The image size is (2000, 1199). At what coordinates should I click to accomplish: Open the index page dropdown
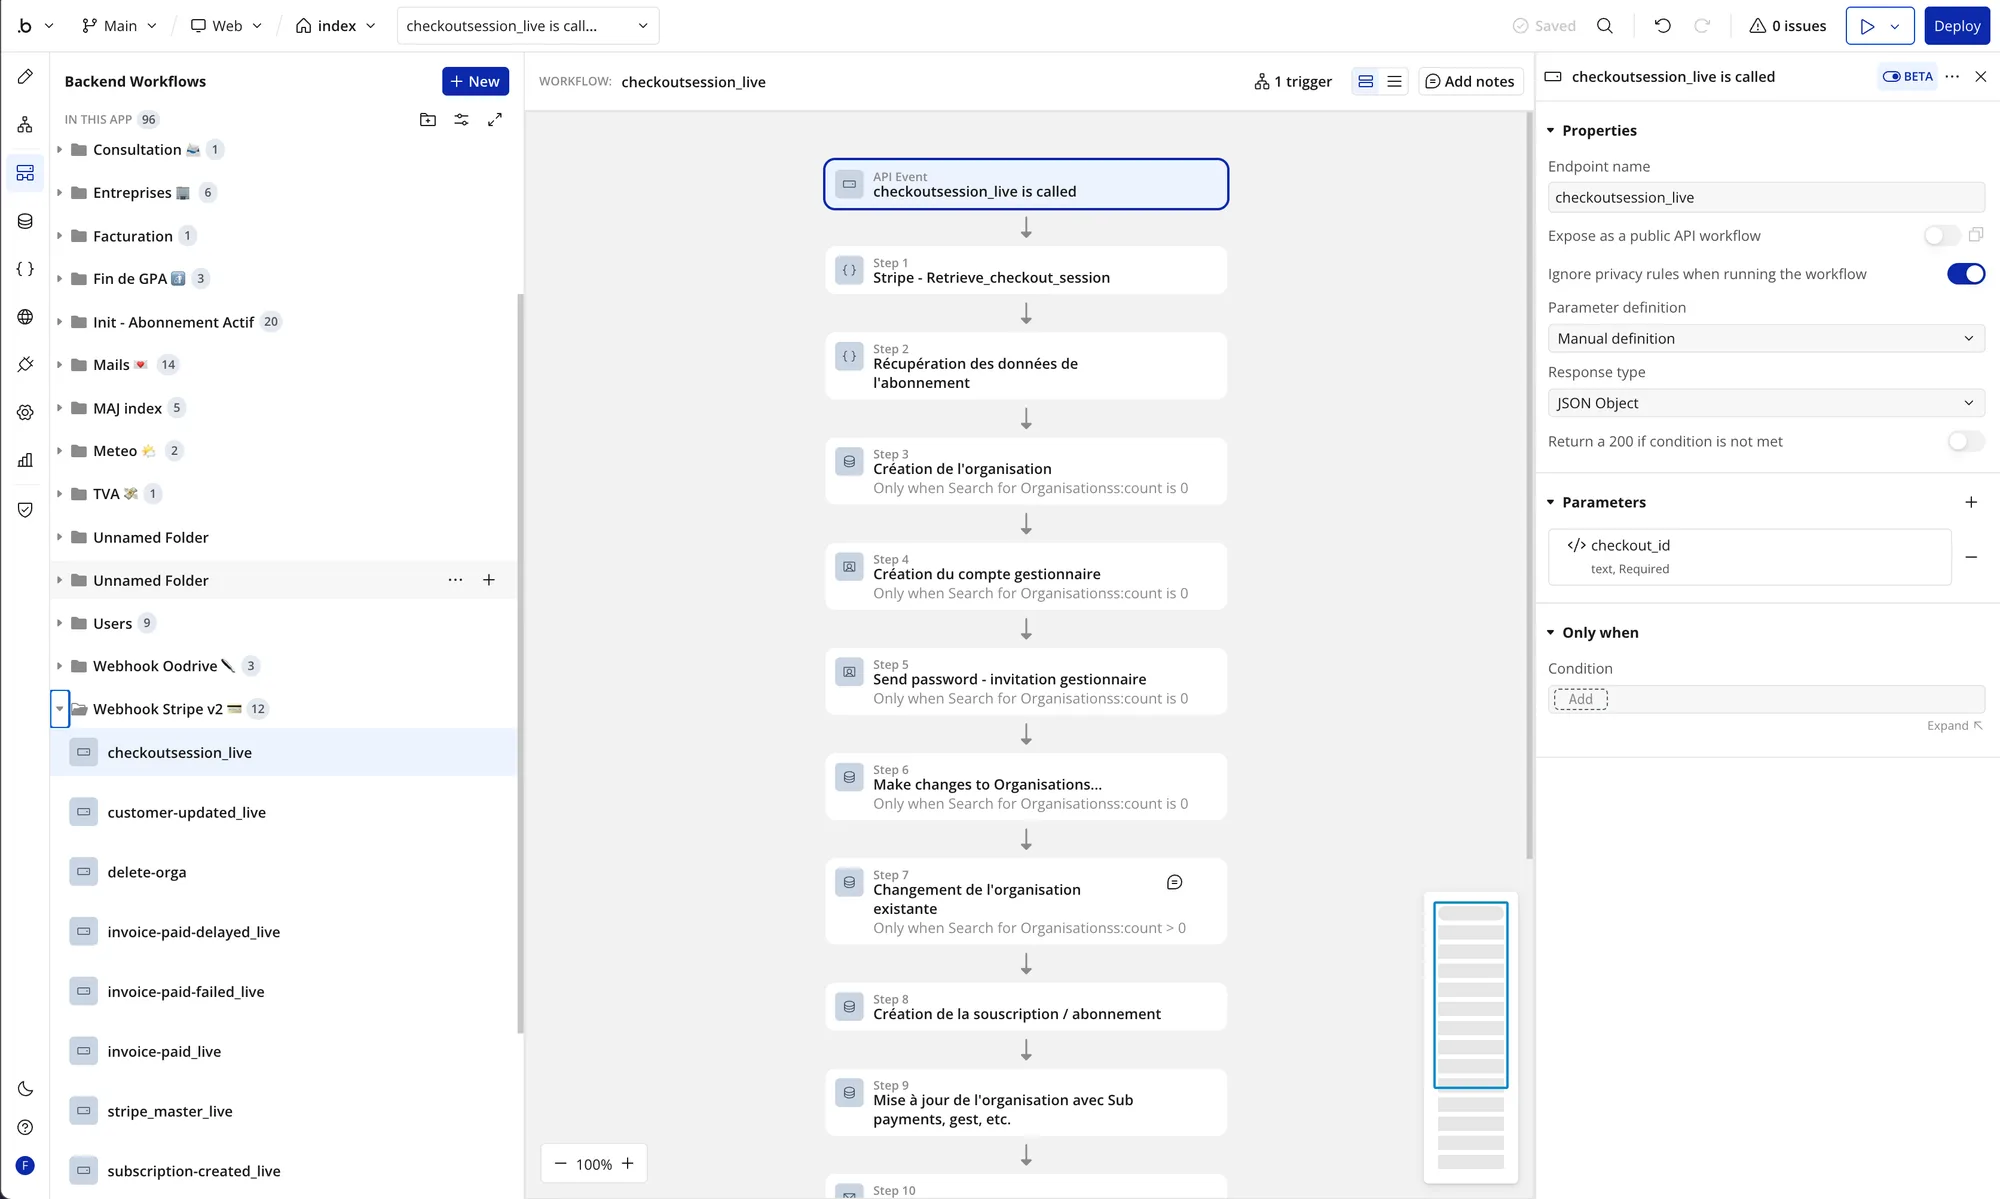(x=336, y=26)
